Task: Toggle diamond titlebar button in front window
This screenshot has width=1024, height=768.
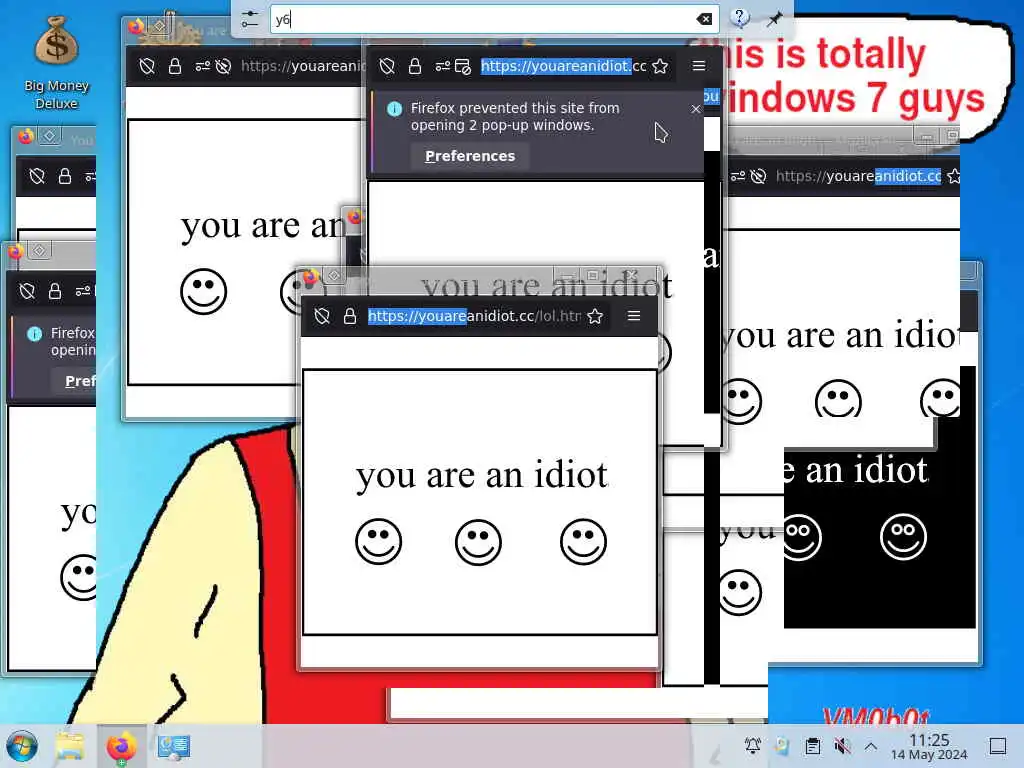Action: point(334,276)
